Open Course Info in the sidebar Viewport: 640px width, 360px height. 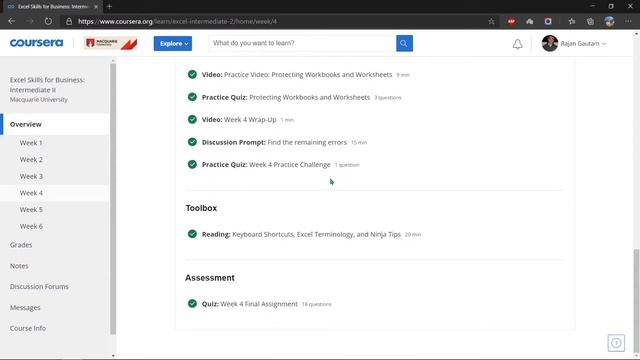tap(28, 328)
